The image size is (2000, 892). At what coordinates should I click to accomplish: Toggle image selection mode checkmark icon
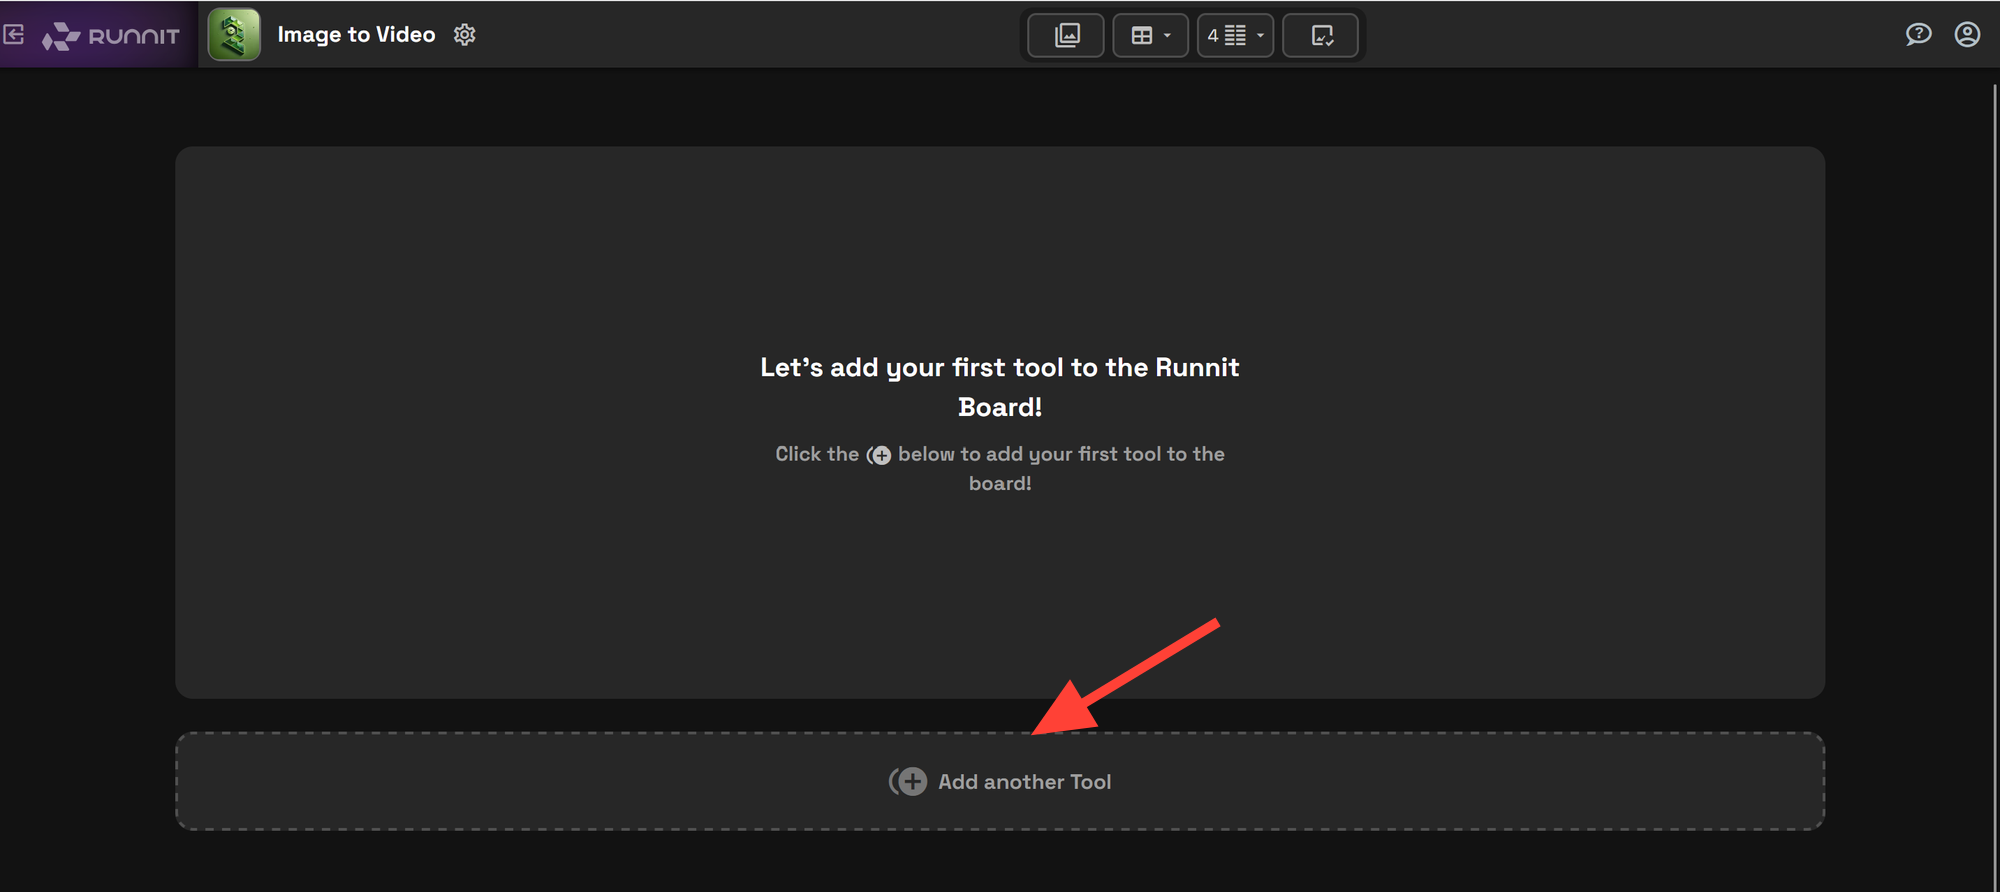(x=1322, y=36)
